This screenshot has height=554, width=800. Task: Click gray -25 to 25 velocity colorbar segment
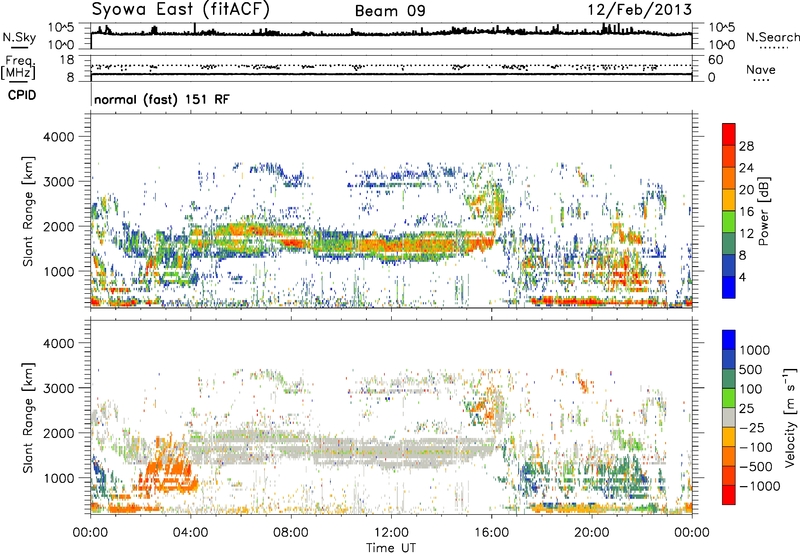(729, 417)
